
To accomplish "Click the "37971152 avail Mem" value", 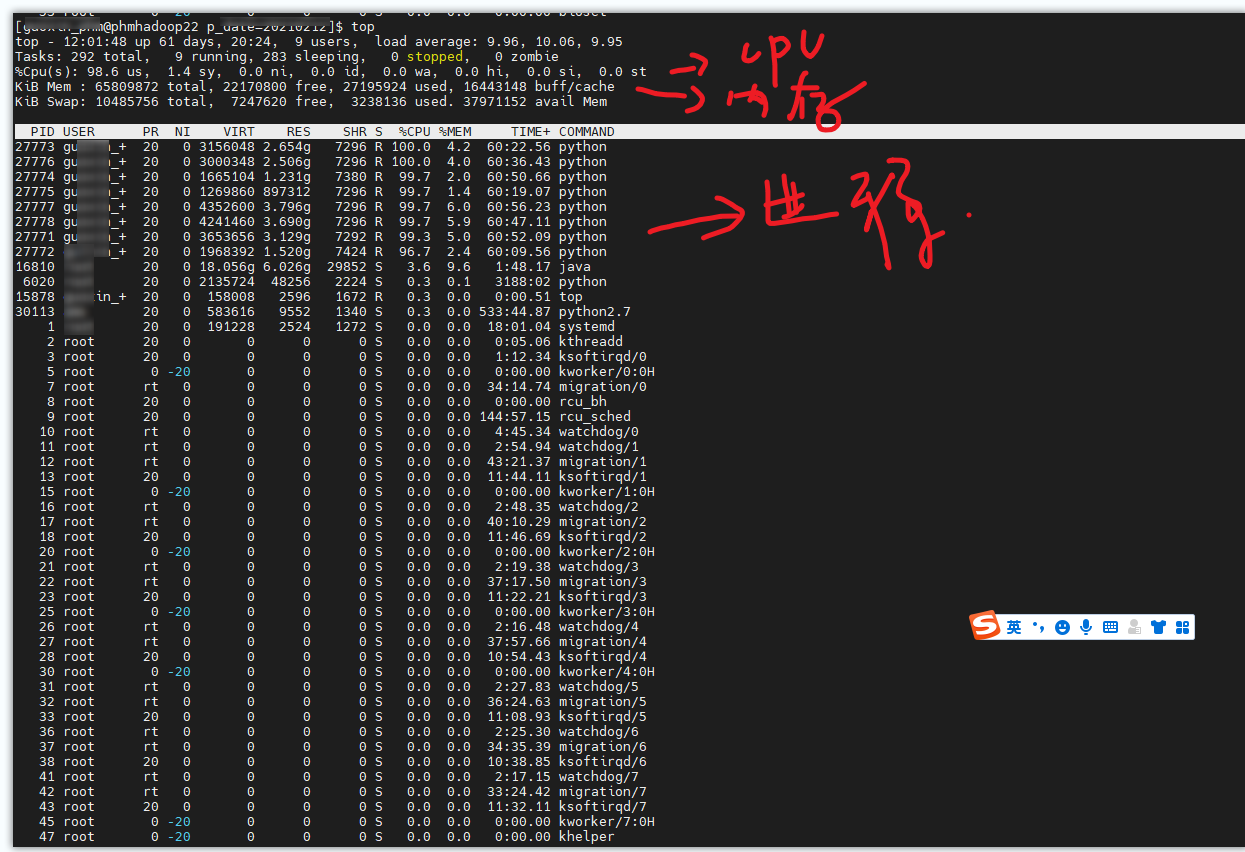I will coord(535,102).
